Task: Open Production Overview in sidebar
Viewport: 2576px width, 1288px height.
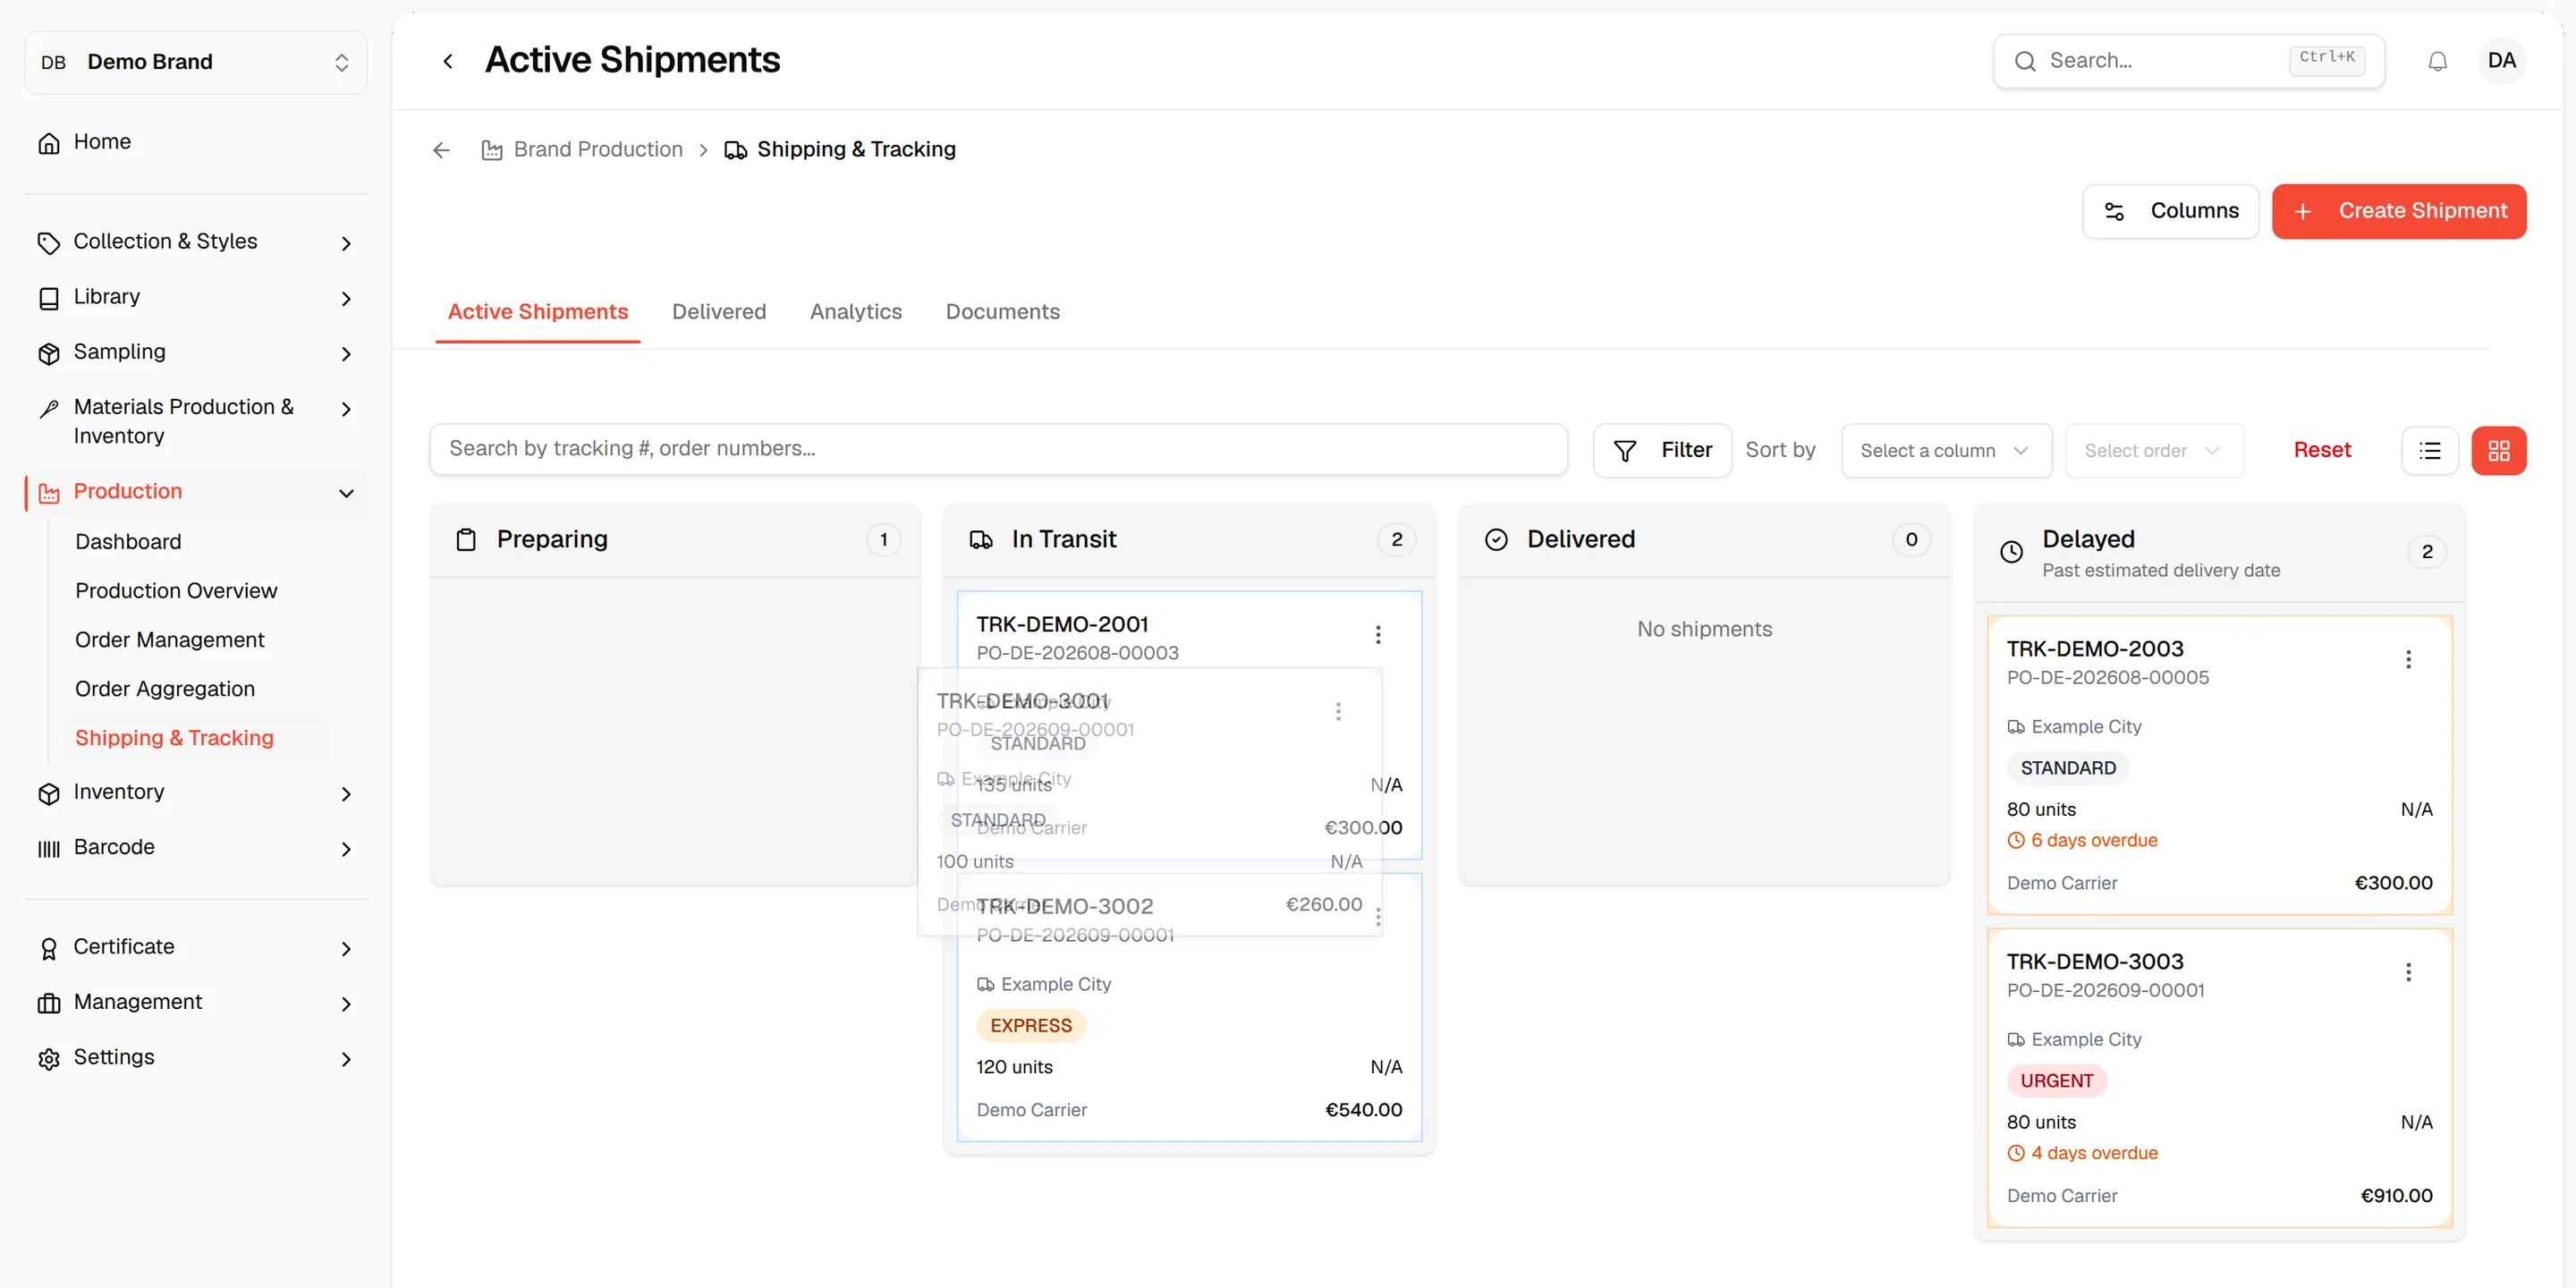Action: pos(176,591)
